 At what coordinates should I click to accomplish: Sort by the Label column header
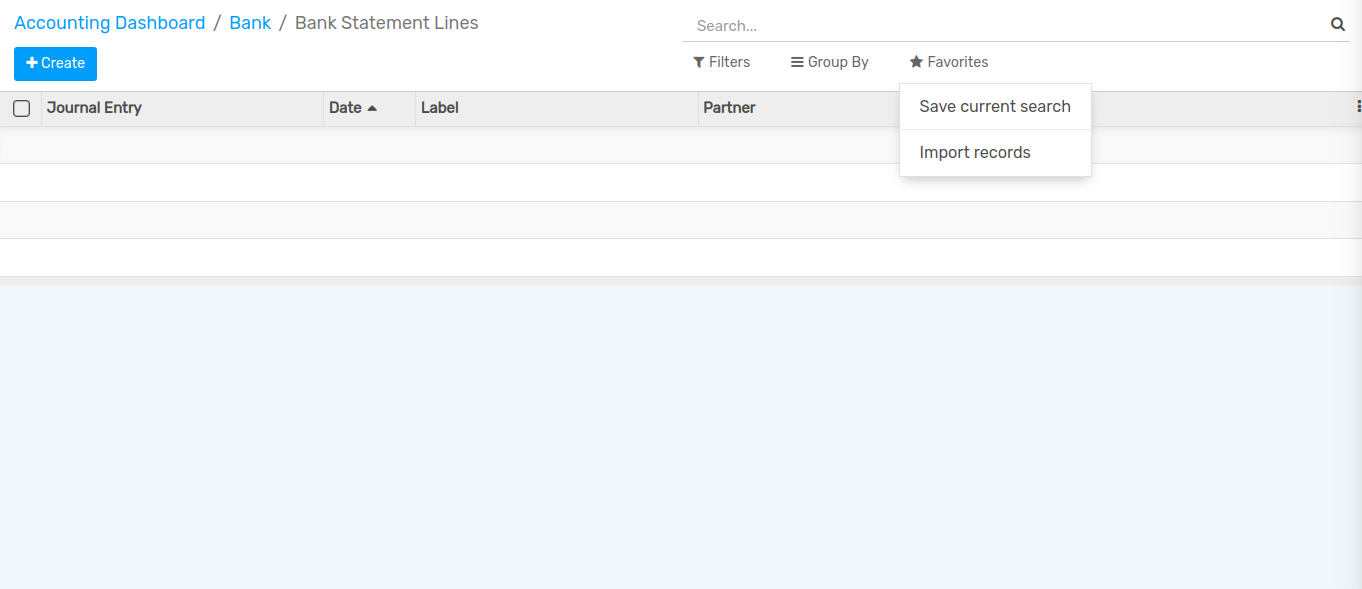pyautogui.click(x=440, y=108)
